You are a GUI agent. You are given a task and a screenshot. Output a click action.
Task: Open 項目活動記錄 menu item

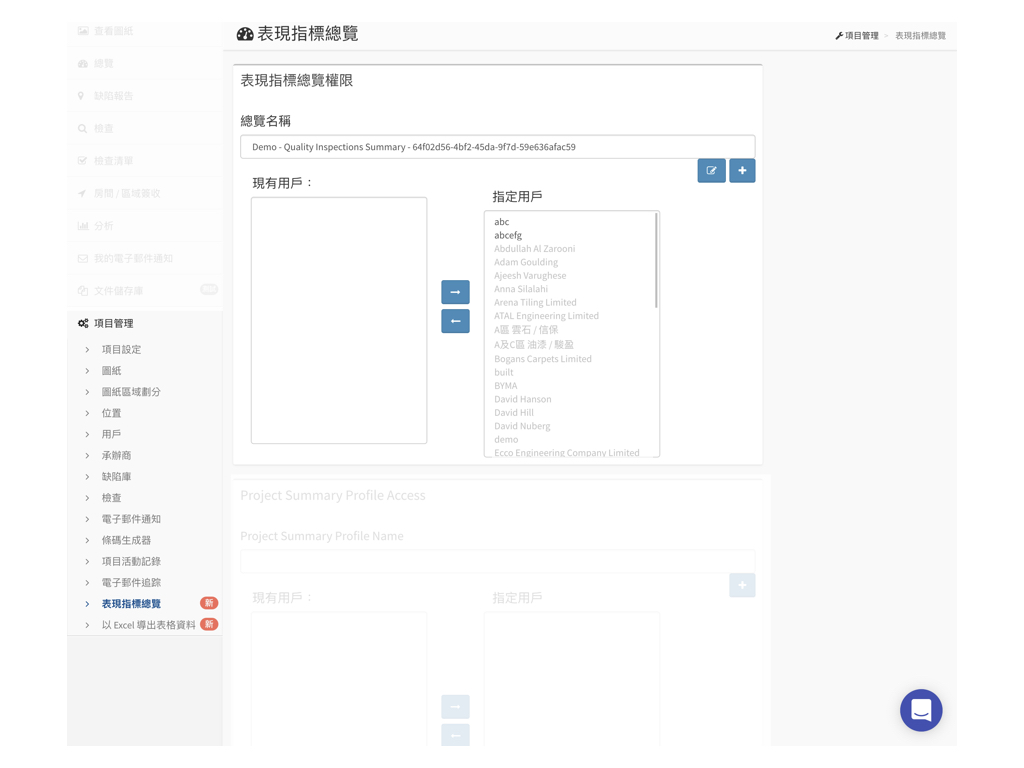[x=131, y=562]
